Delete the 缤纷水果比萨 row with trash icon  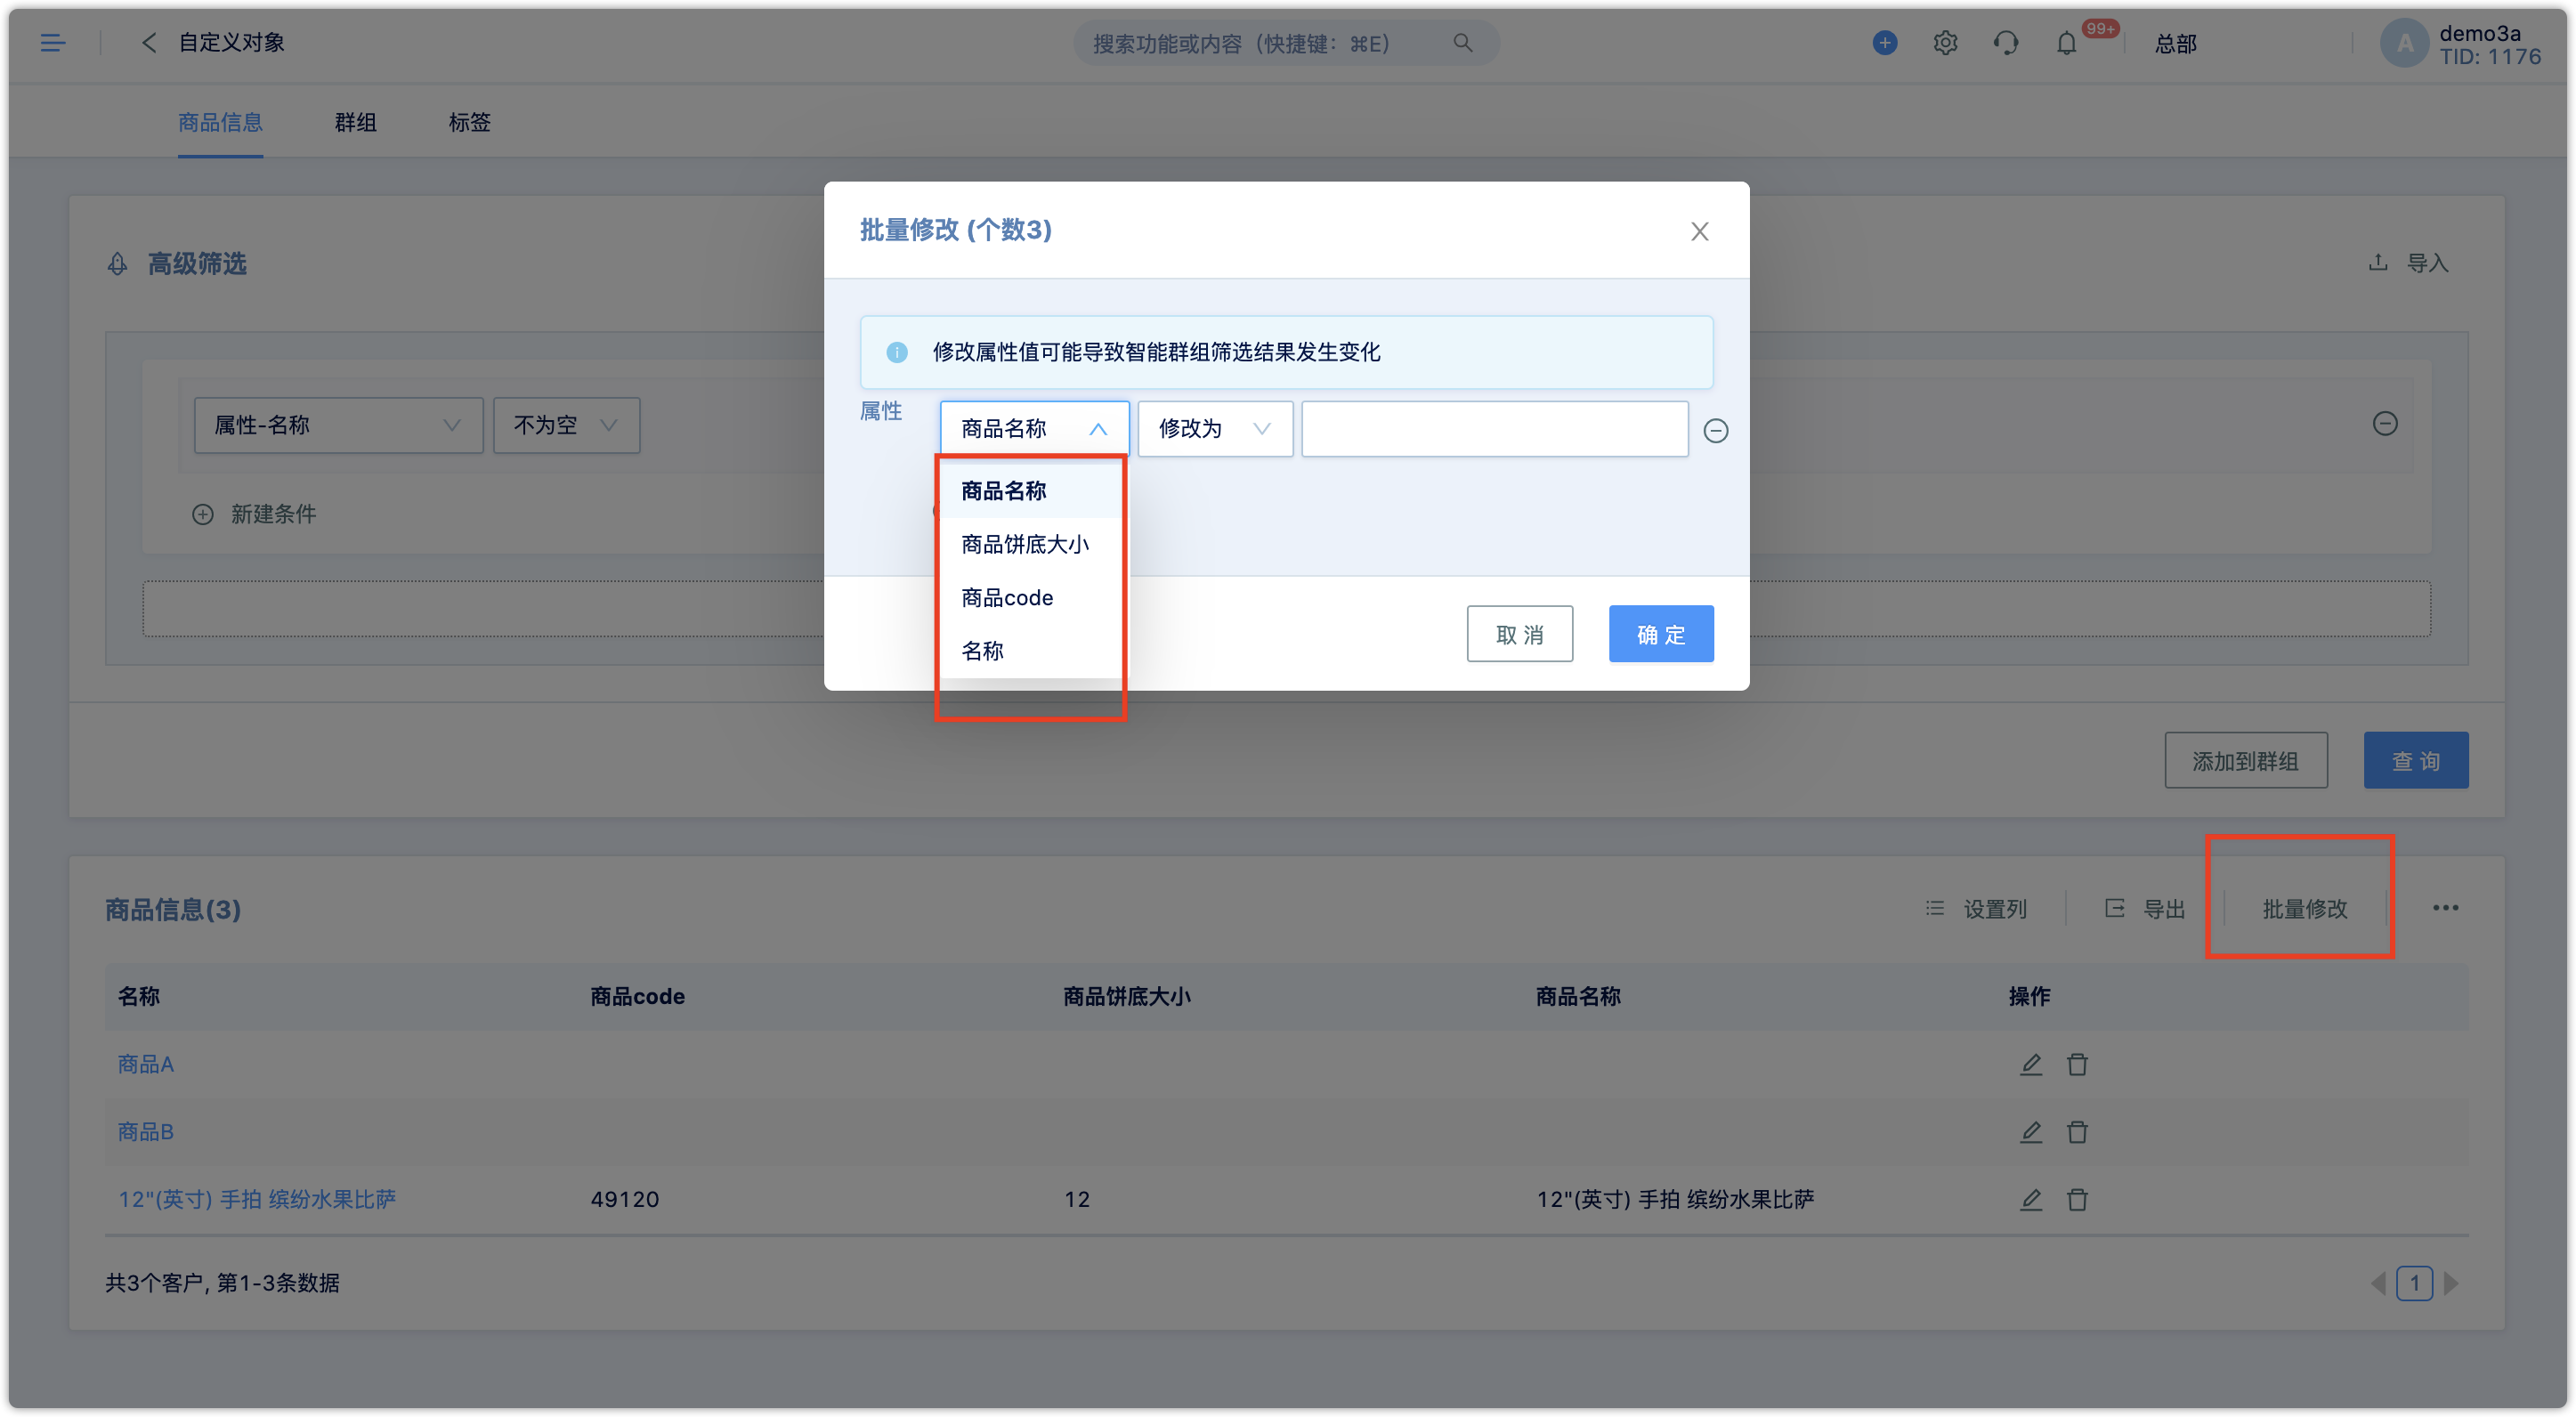coord(2077,1199)
